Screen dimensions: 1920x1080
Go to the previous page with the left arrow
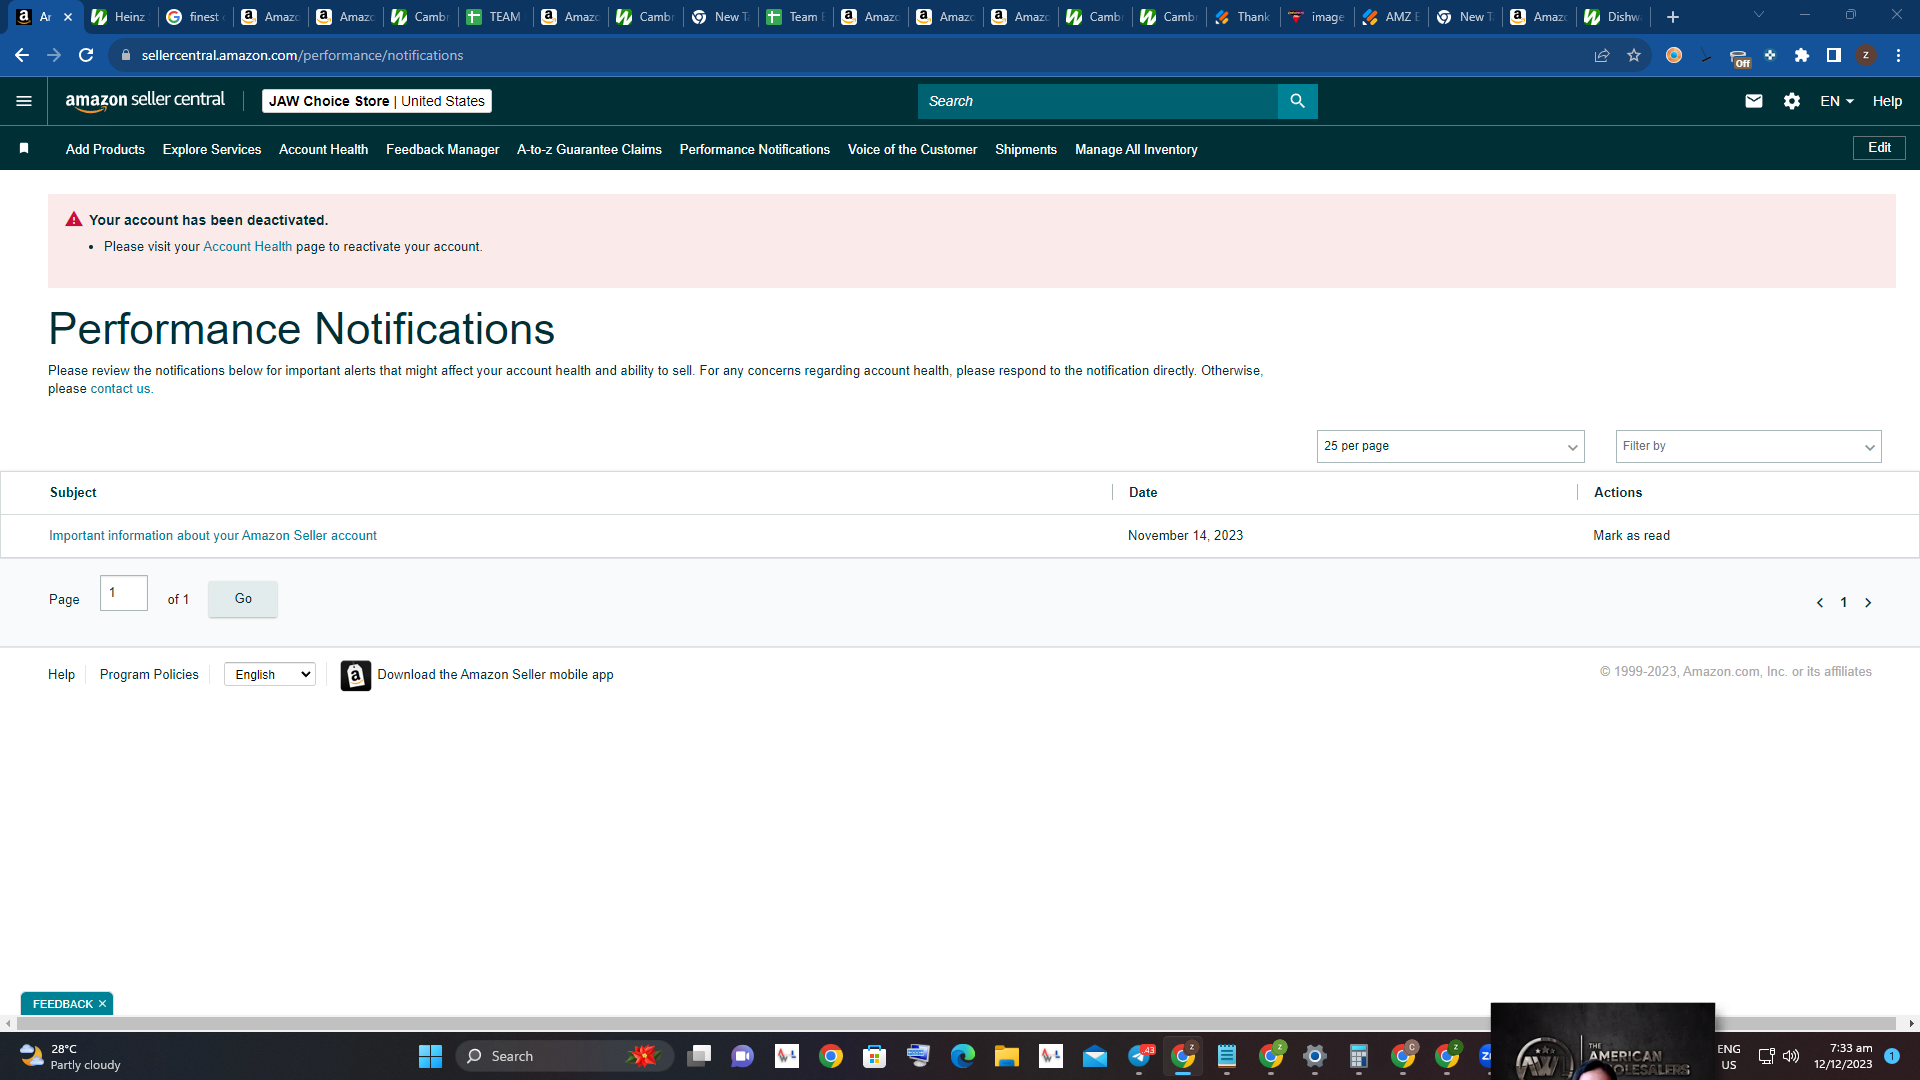coord(1820,603)
